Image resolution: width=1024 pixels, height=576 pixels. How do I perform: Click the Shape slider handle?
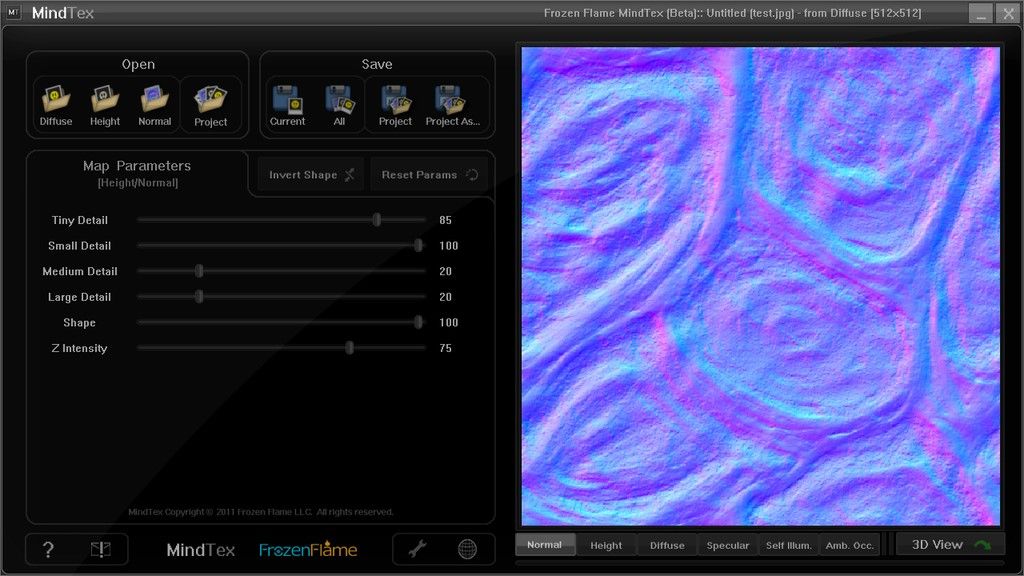[419, 322]
